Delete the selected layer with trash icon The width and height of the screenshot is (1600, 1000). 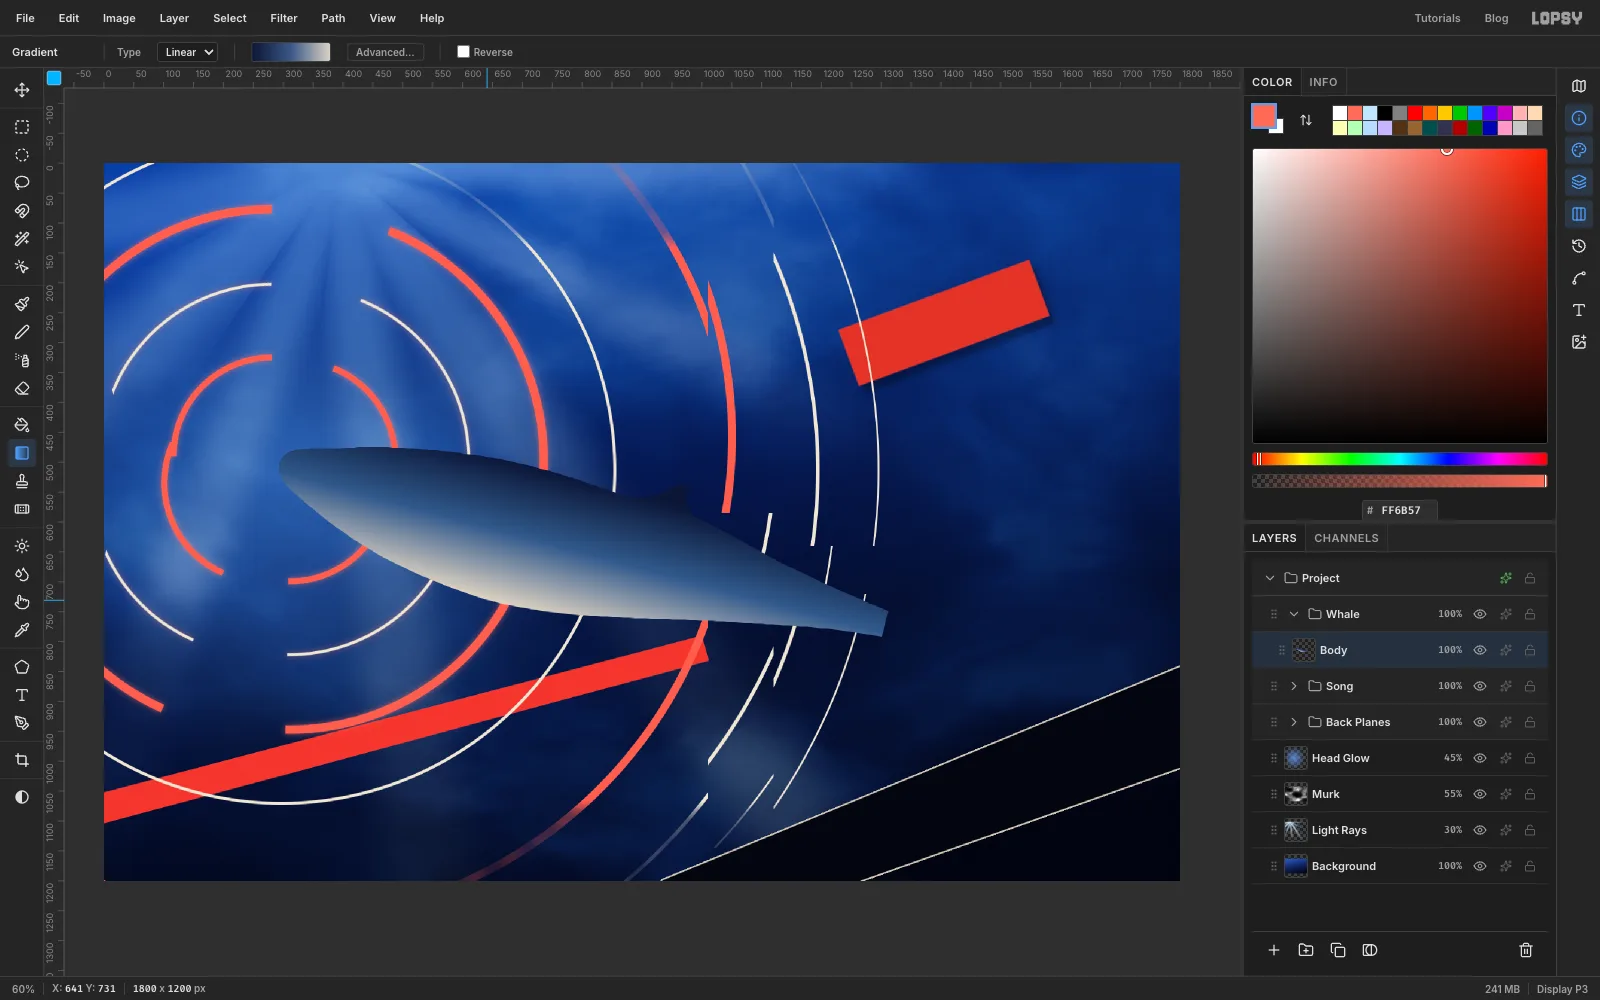click(1526, 950)
